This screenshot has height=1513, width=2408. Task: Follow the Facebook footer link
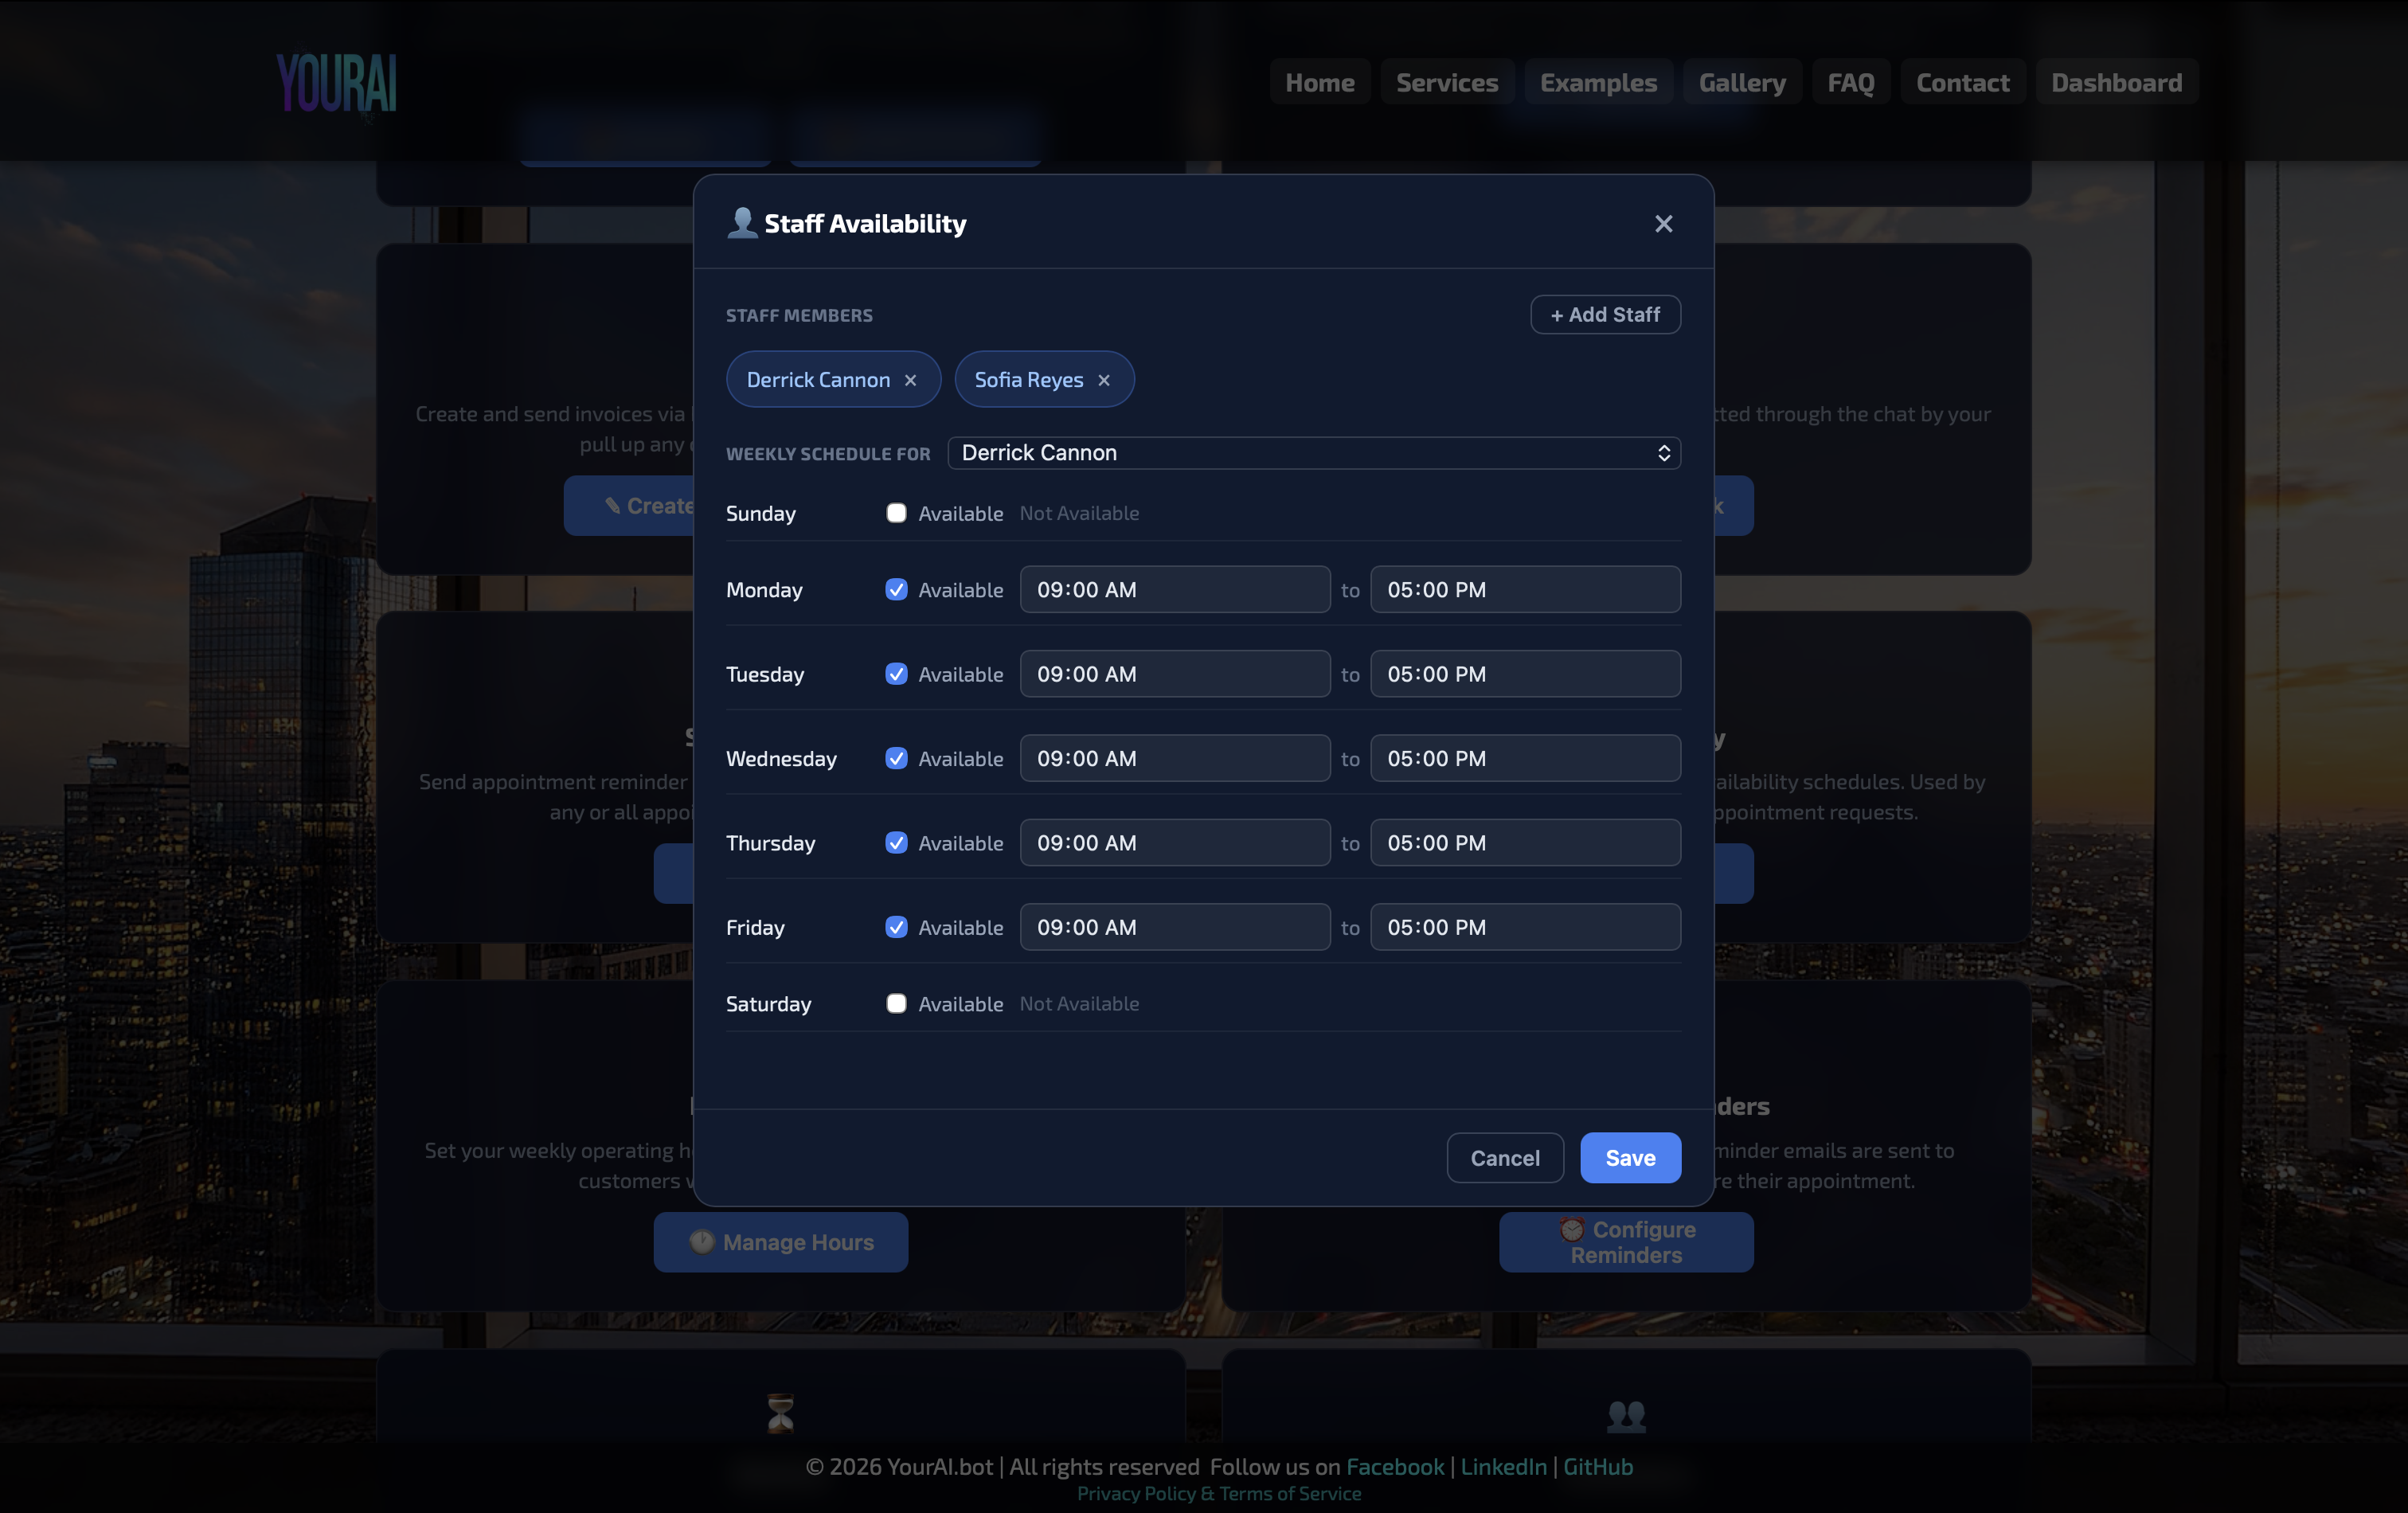point(1395,1467)
